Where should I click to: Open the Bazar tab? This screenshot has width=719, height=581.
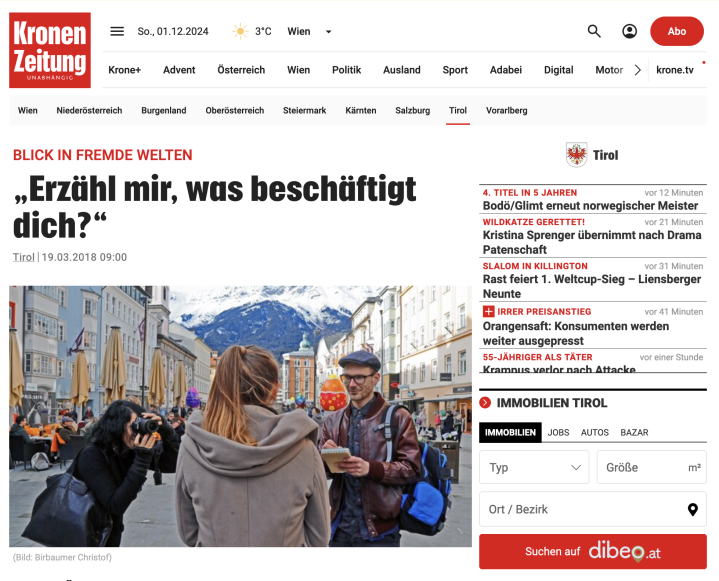(634, 432)
